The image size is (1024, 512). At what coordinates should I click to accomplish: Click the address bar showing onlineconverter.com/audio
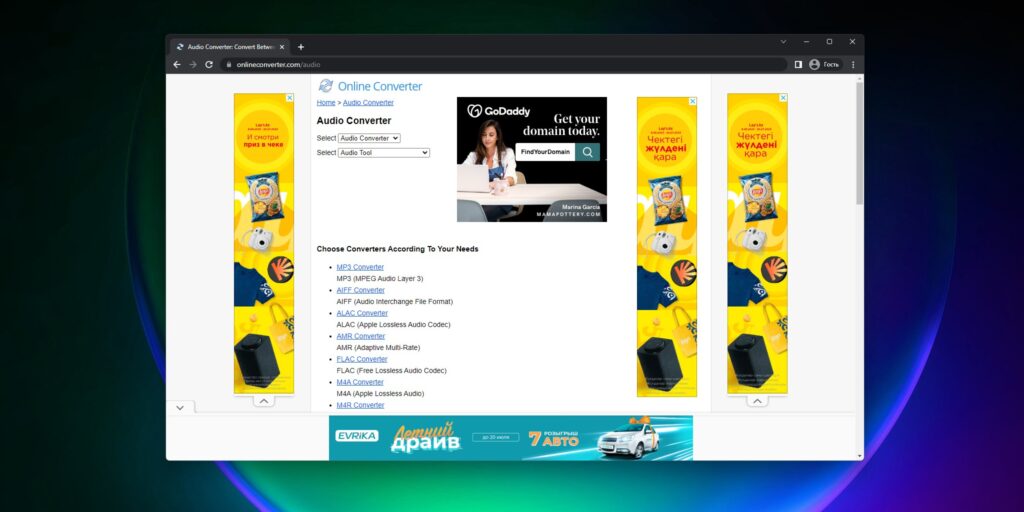tap(503, 65)
